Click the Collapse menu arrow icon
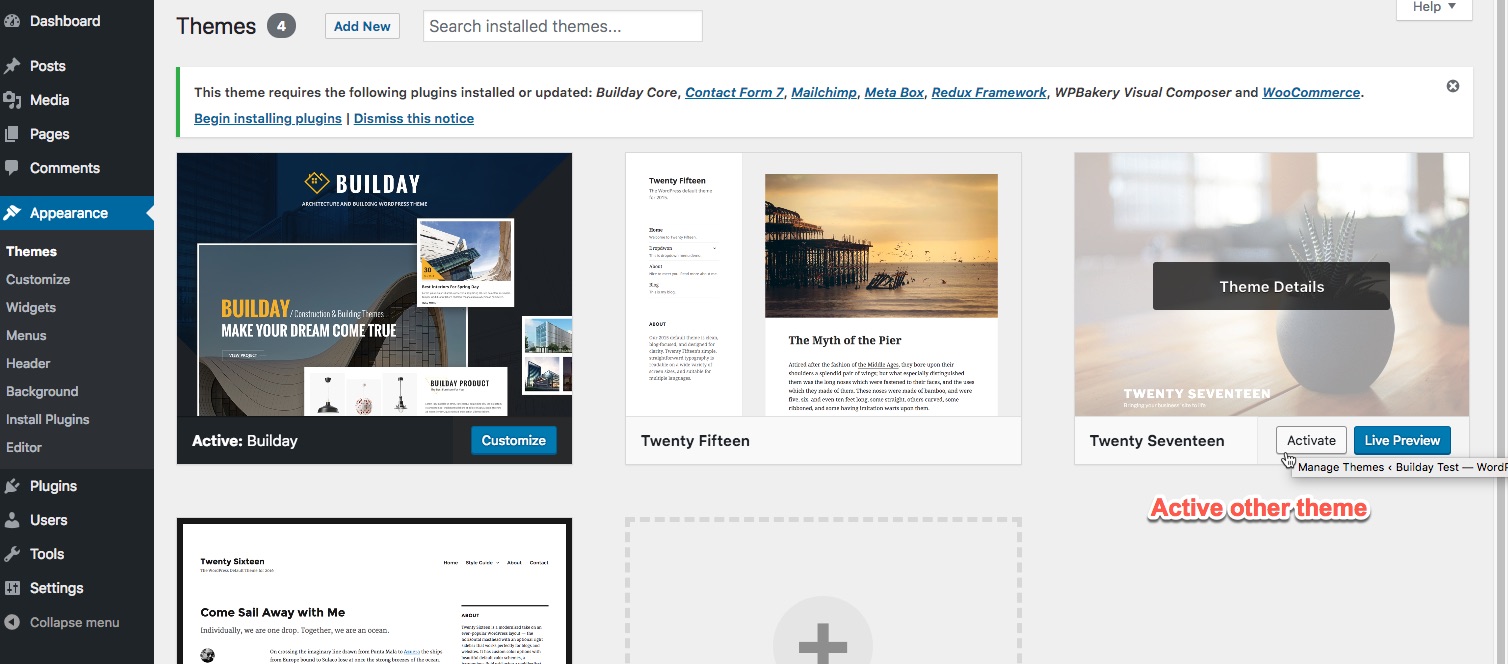The width and height of the screenshot is (1508, 664). click(12, 622)
